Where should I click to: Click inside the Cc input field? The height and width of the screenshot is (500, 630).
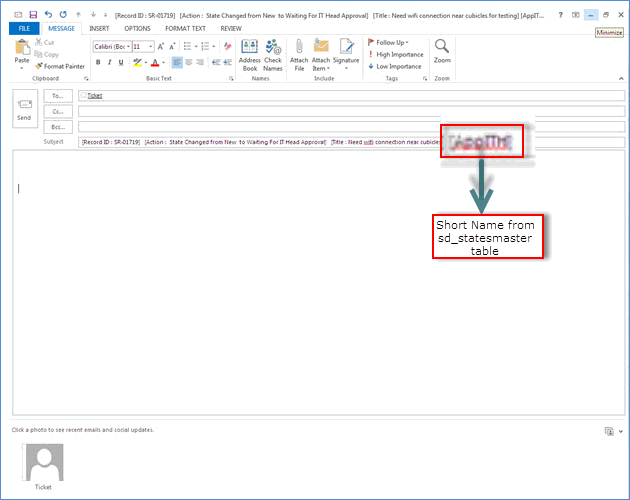(350, 111)
